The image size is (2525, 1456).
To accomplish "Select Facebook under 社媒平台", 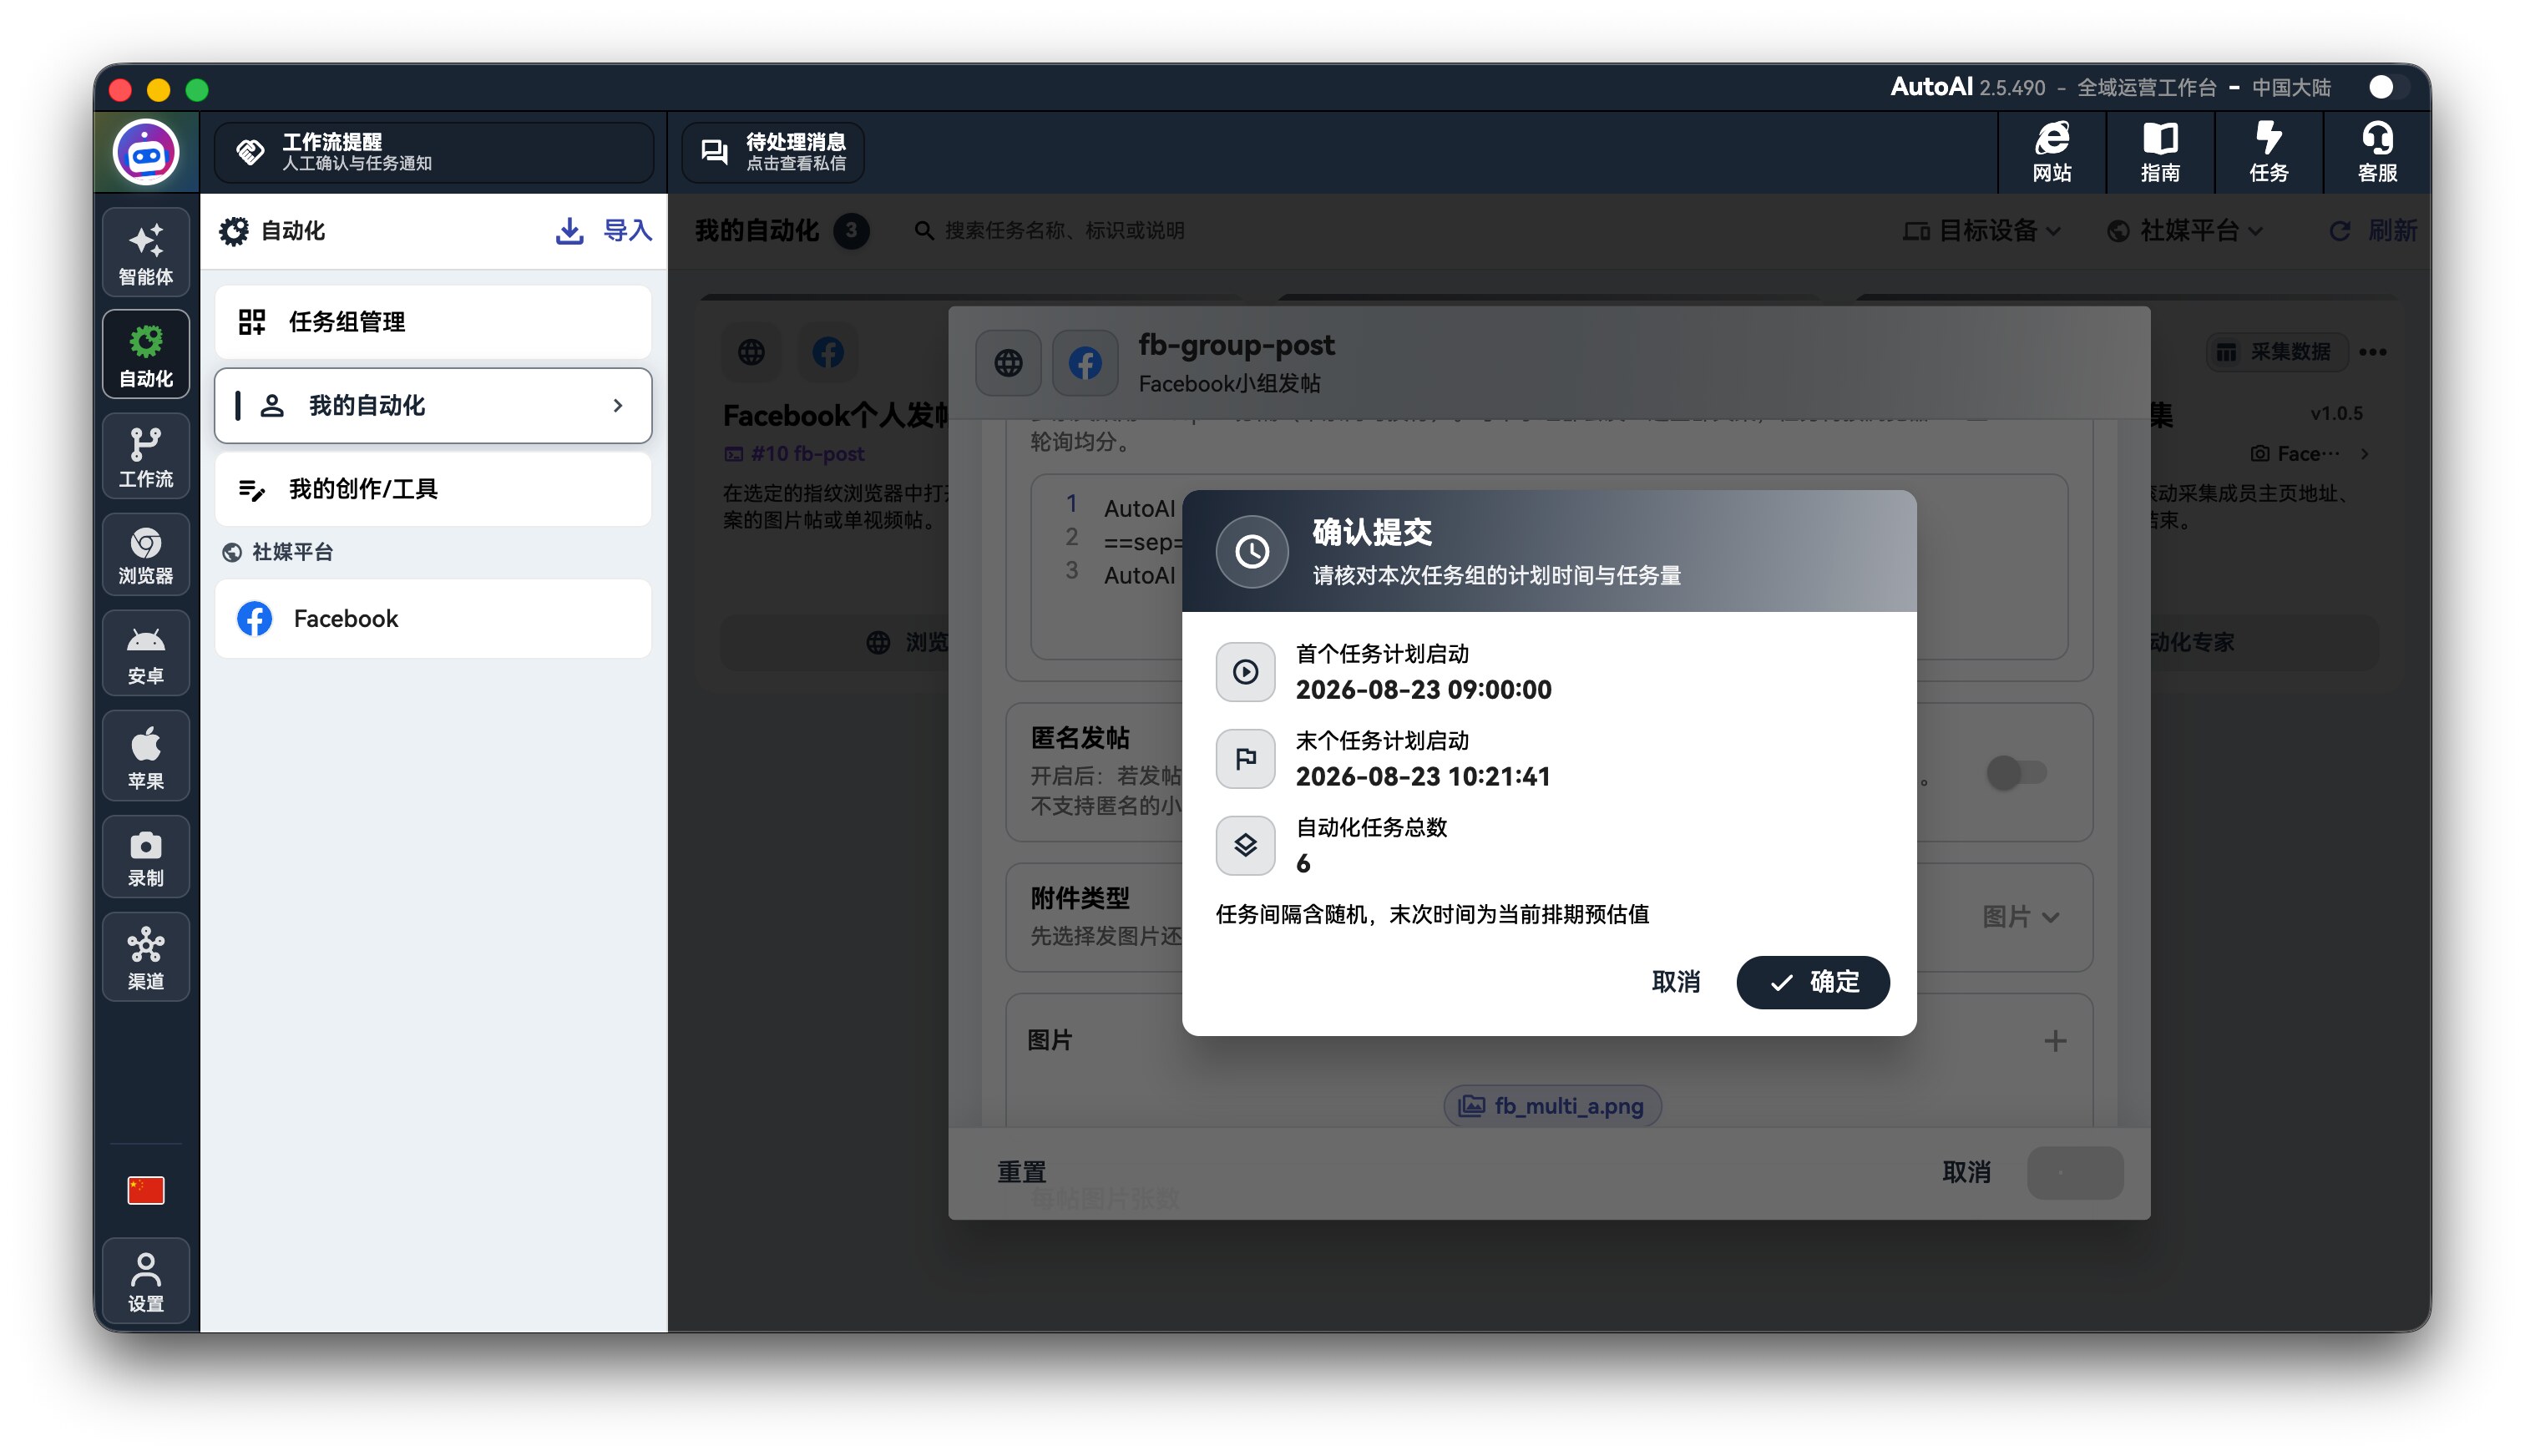I will 433,618.
